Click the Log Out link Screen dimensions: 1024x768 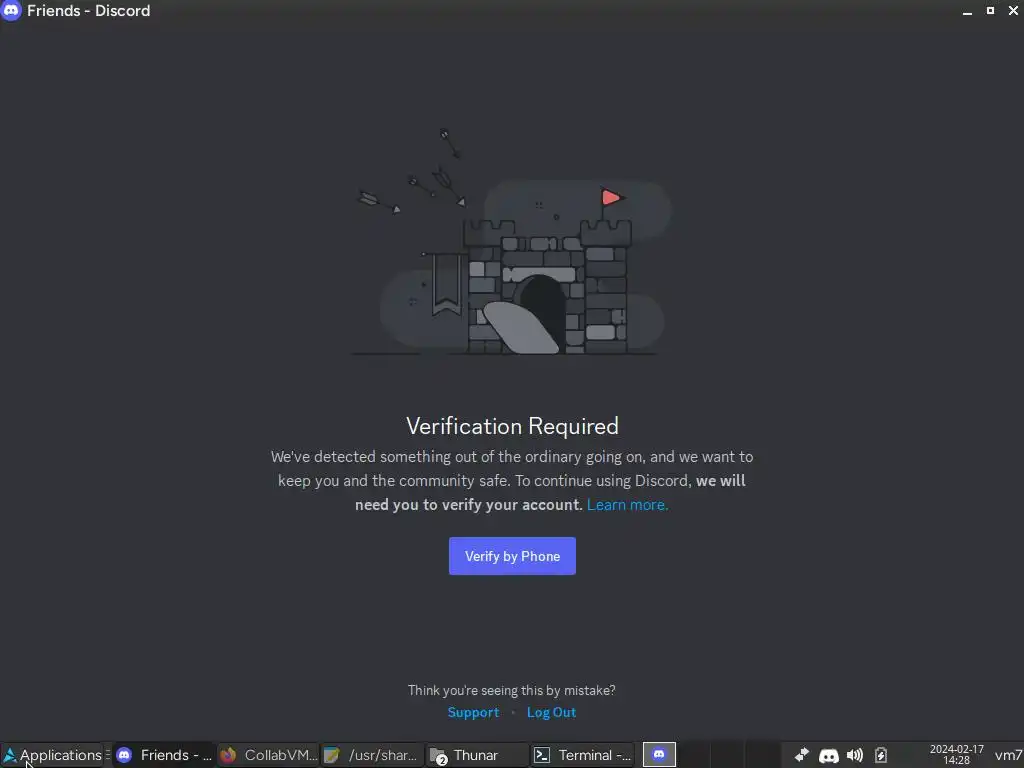[x=551, y=712]
